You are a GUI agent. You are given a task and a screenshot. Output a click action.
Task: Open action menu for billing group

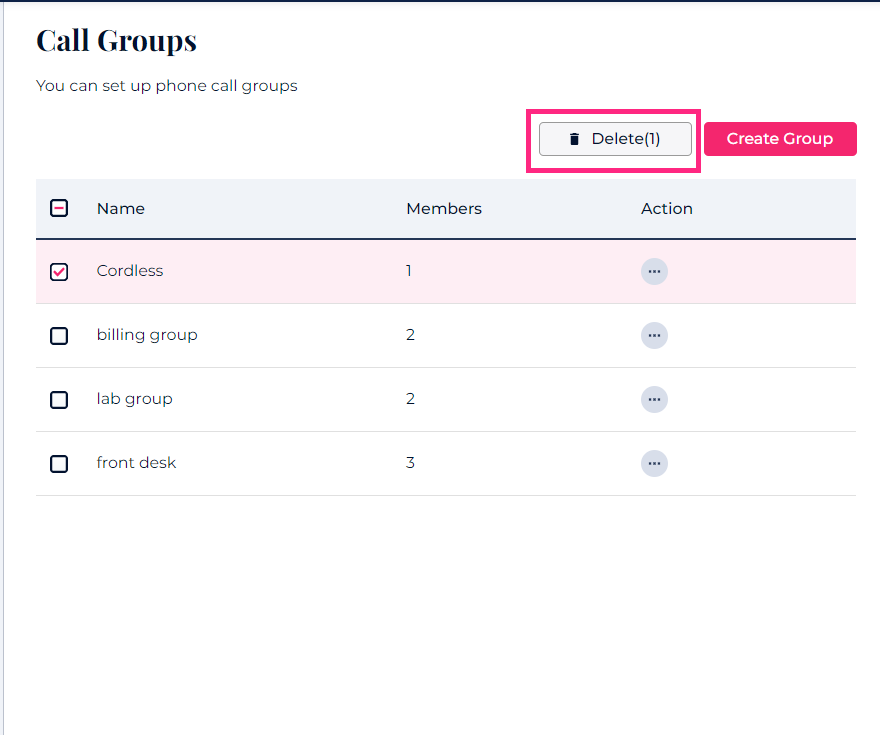(x=654, y=335)
